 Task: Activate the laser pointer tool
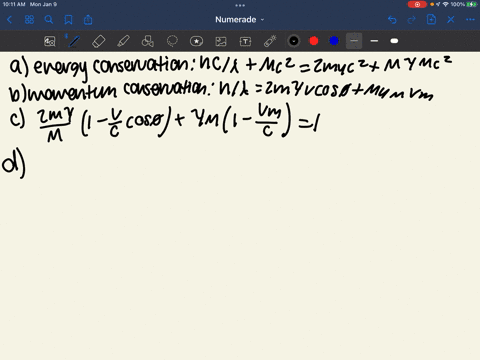click(270, 41)
